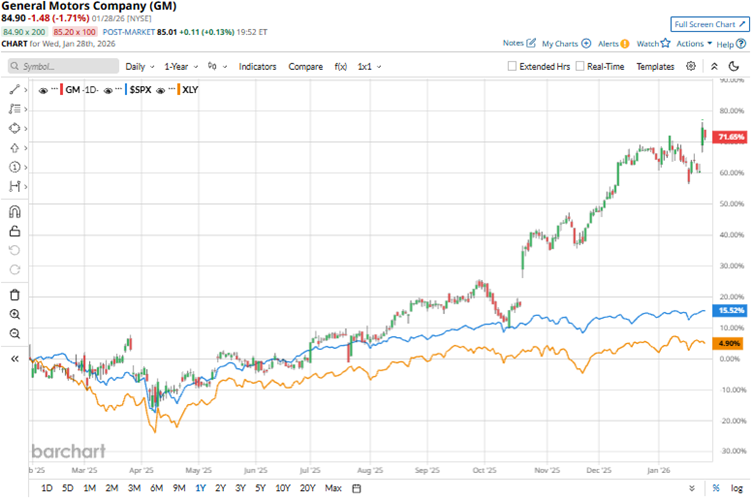Screen dimensions: 752x500
Task: Open chart settings gear icon
Action: coord(691,66)
